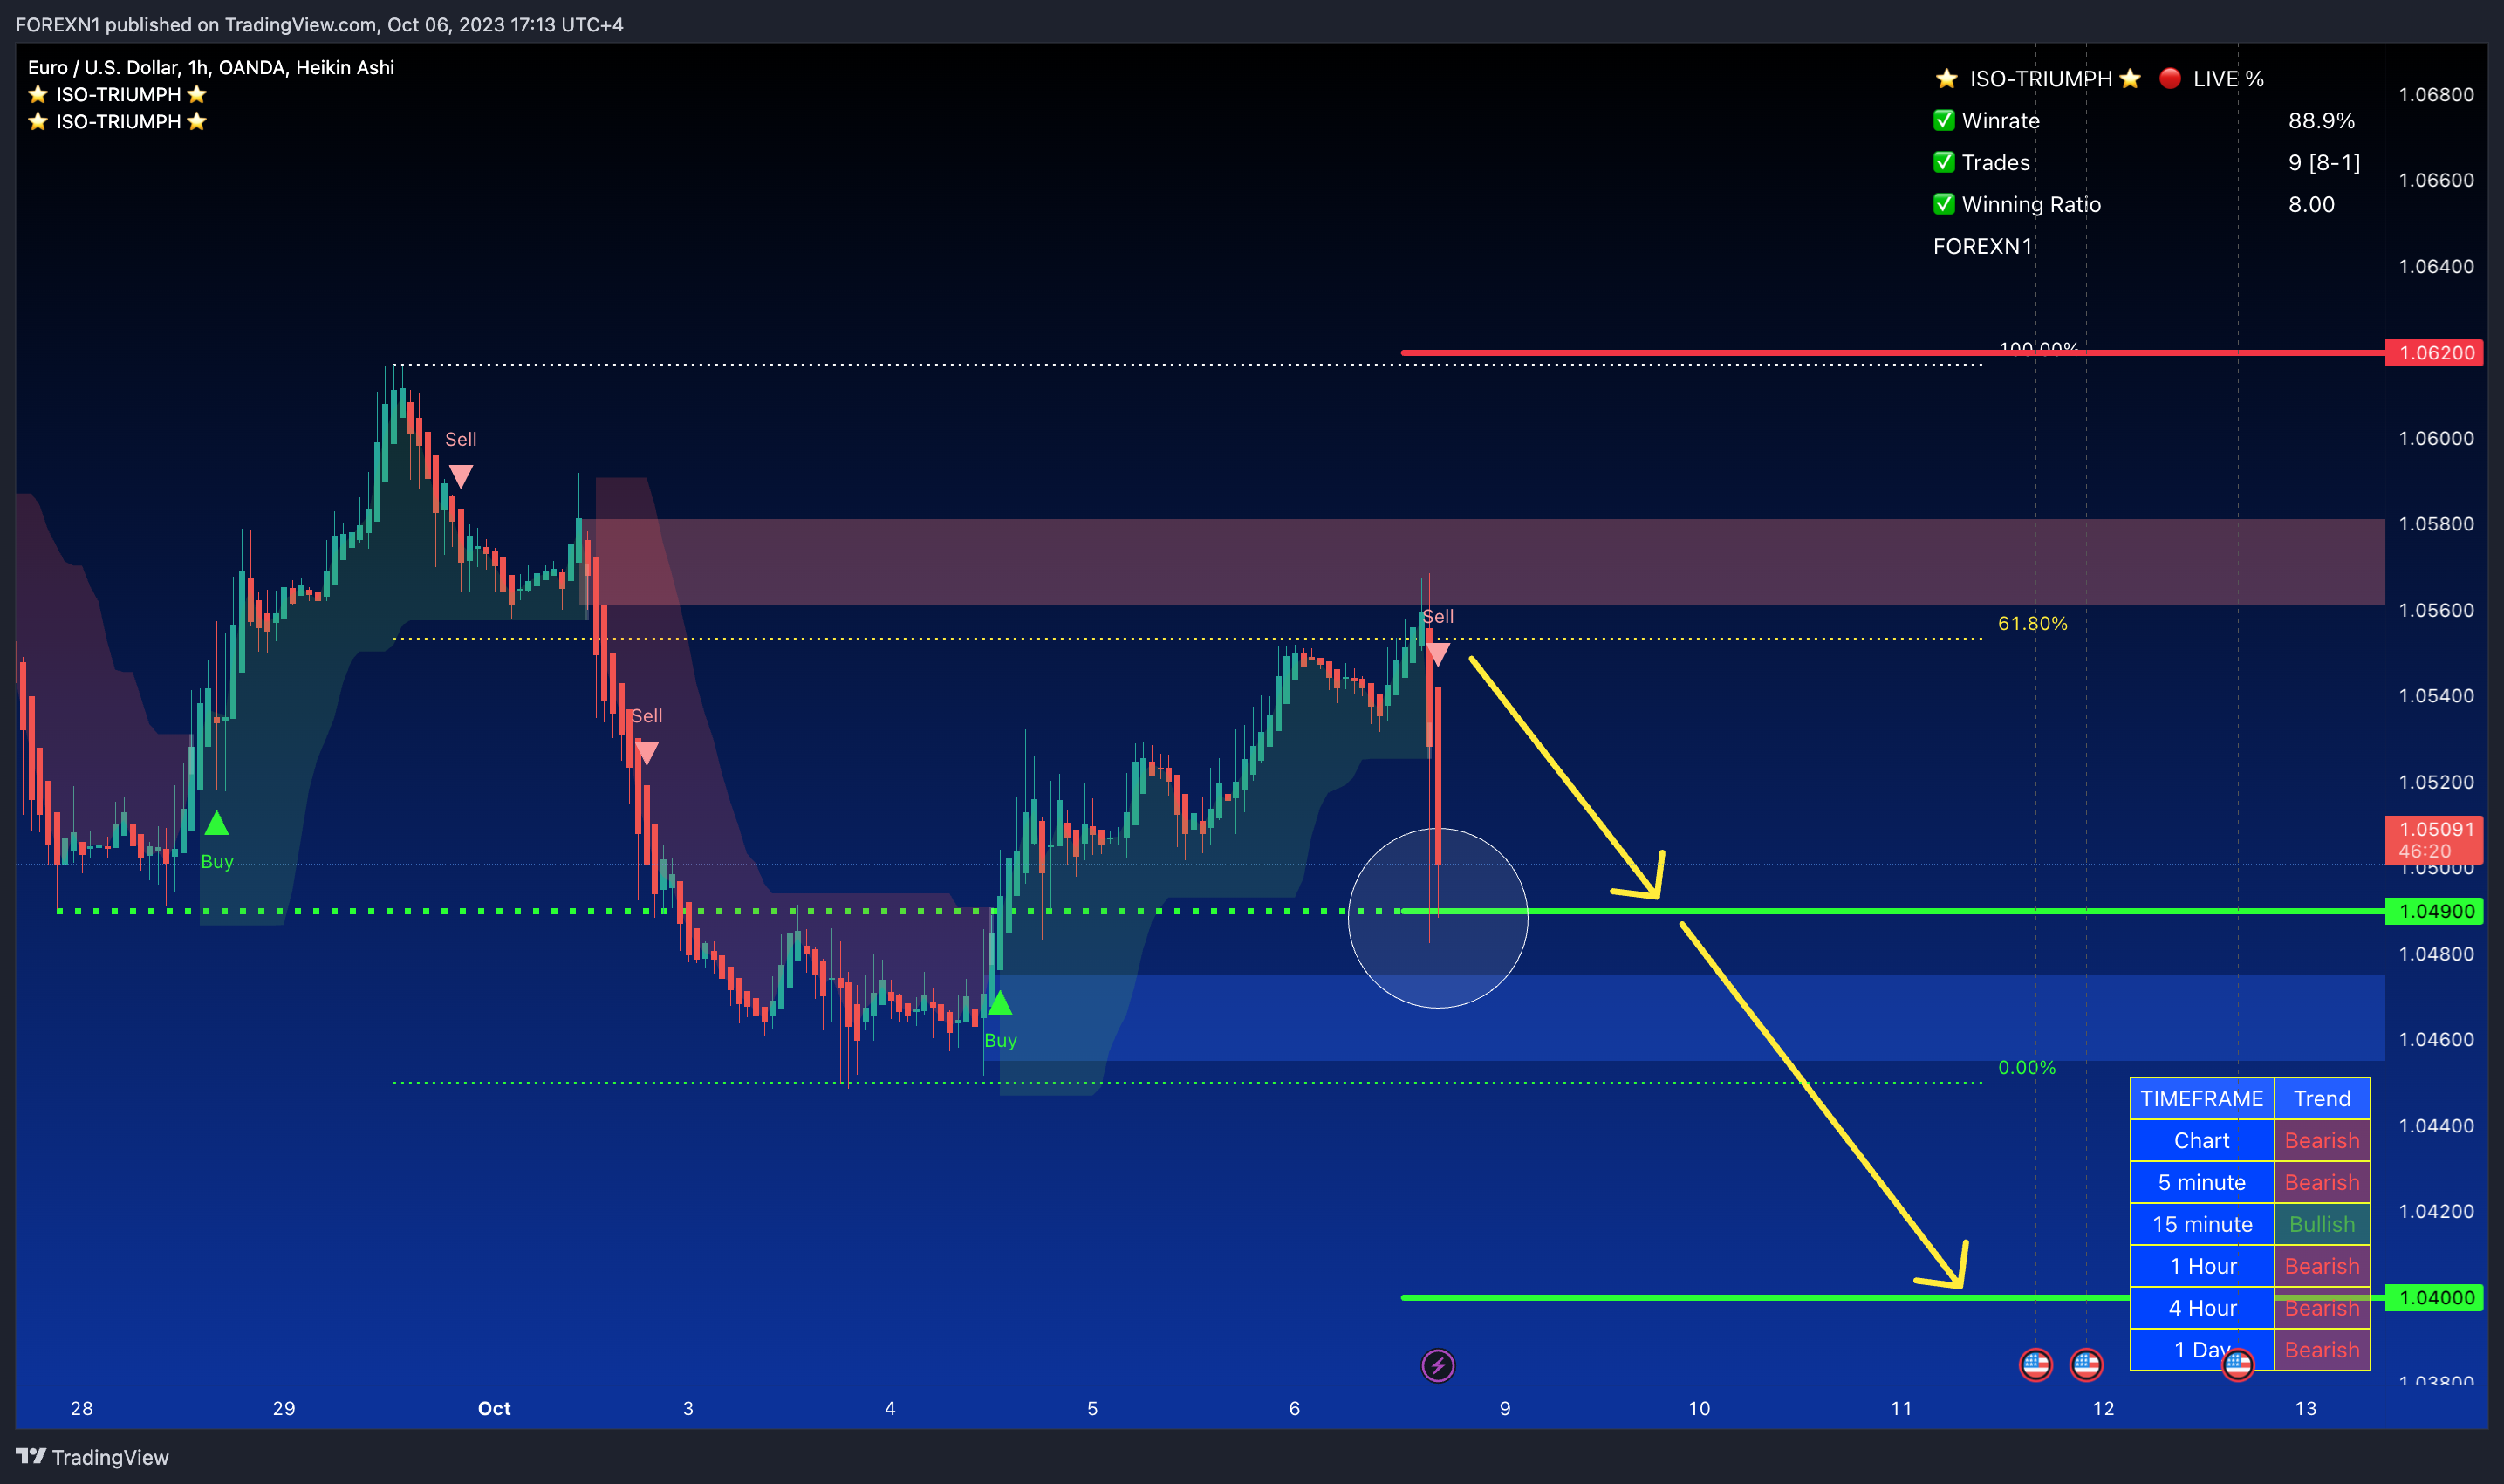2504x1484 pixels.
Task: Click the published-by FOREXN1 header text
Action: point(320,24)
